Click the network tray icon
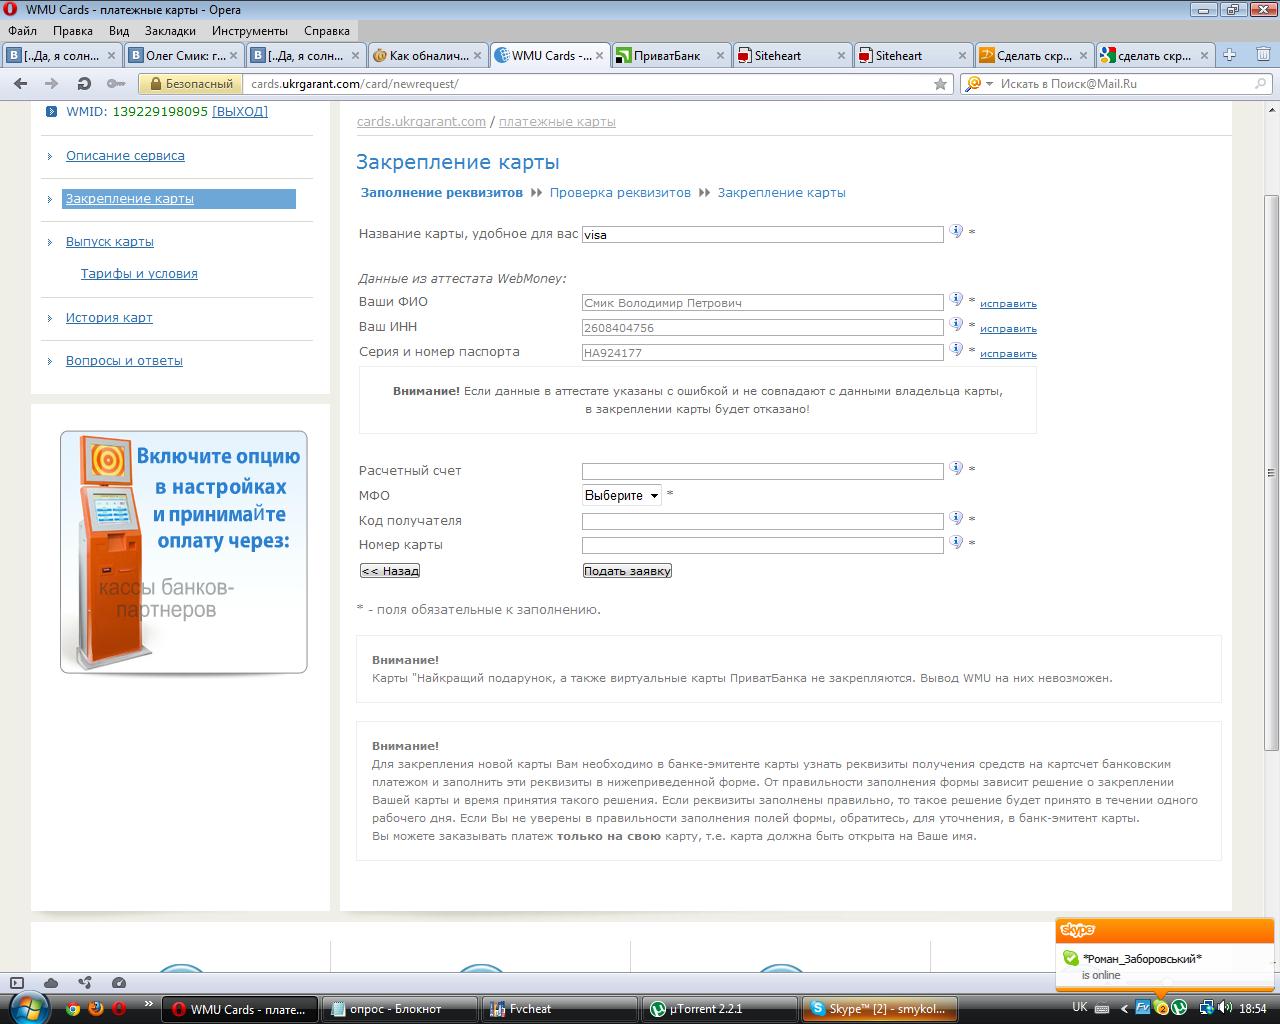Viewport: 1280px width, 1024px height. pyautogui.click(x=1207, y=1008)
